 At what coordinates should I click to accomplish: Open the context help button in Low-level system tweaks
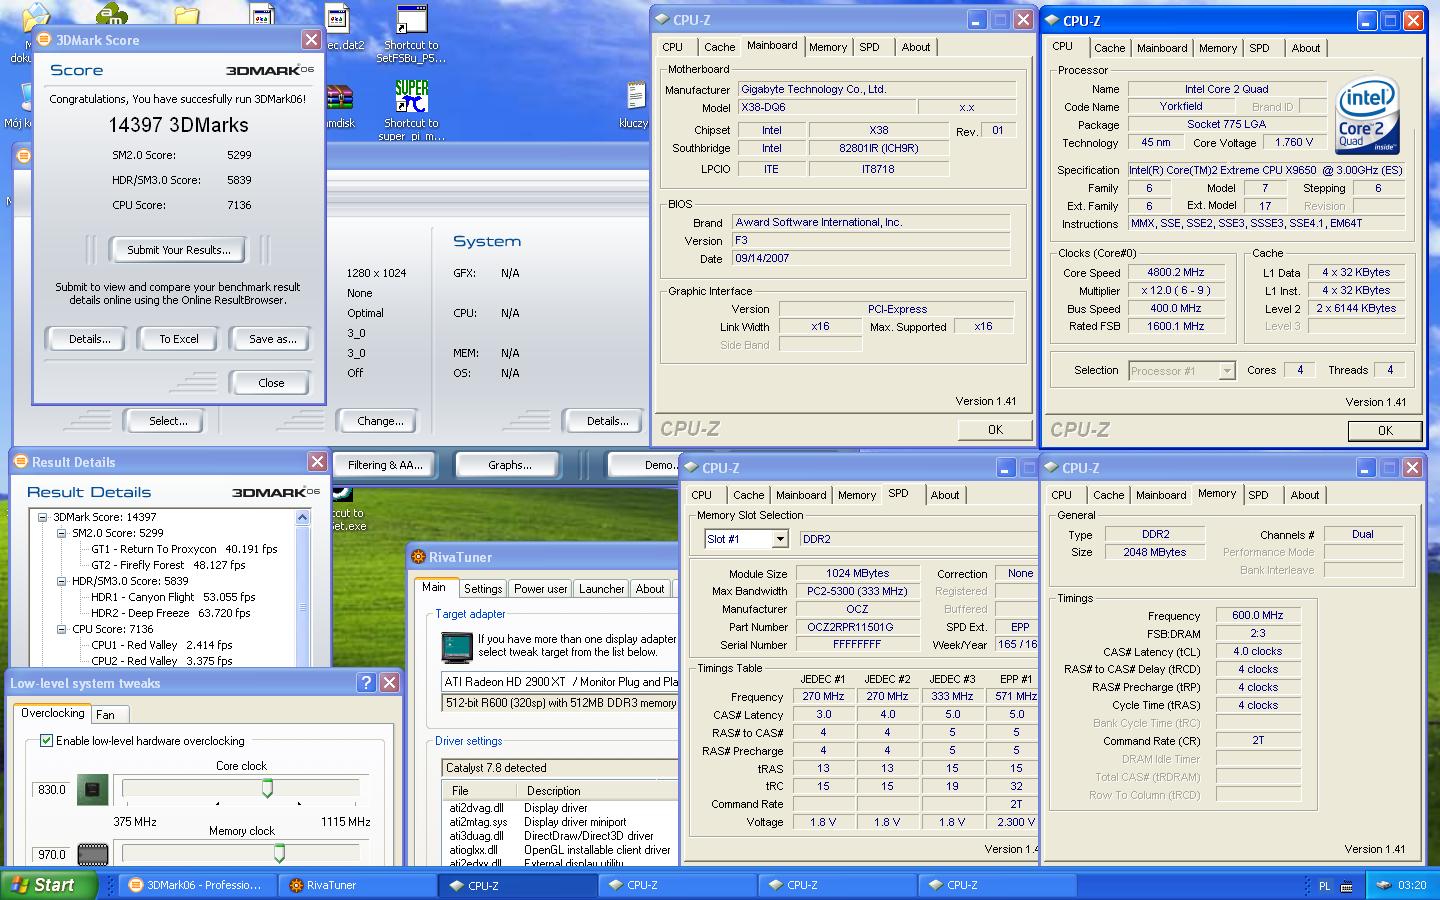(366, 682)
